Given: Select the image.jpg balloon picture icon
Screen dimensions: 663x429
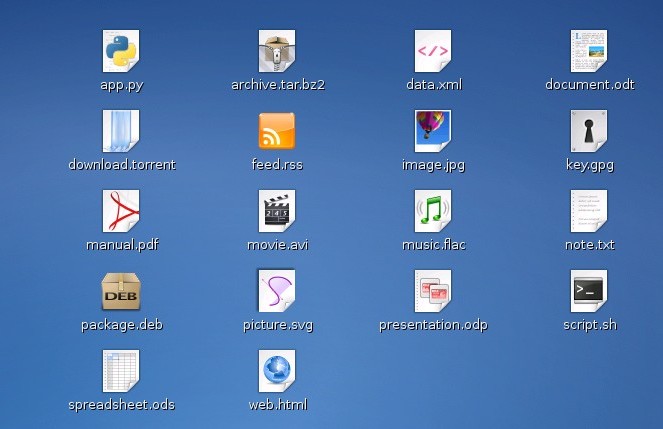Looking at the screenshot, I should coord(433,130).
